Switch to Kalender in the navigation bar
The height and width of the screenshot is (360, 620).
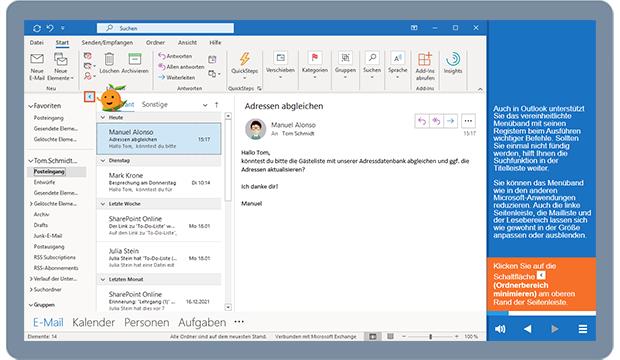click(93, 322)
